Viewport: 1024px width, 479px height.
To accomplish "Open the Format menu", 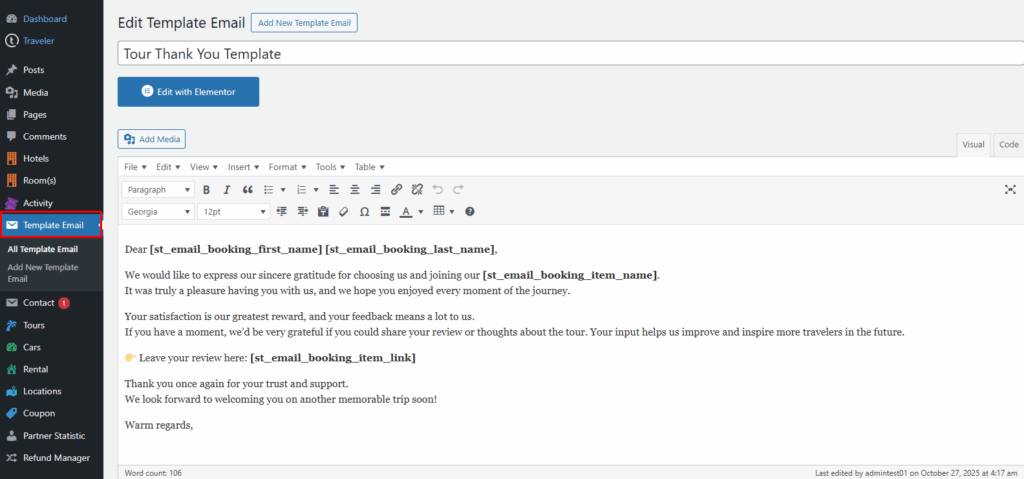I will (x=287, y=167).
